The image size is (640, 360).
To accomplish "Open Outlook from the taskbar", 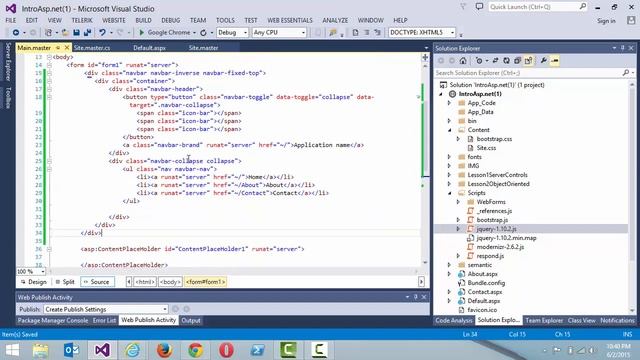I will [x=71, y=350].
